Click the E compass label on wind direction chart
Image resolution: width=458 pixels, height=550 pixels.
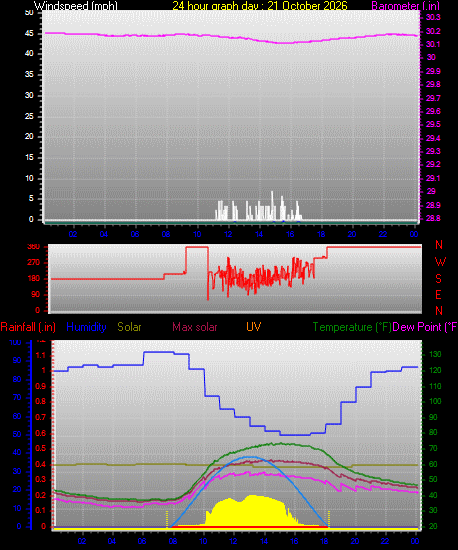pyautogui.click(x=438, y=295)
